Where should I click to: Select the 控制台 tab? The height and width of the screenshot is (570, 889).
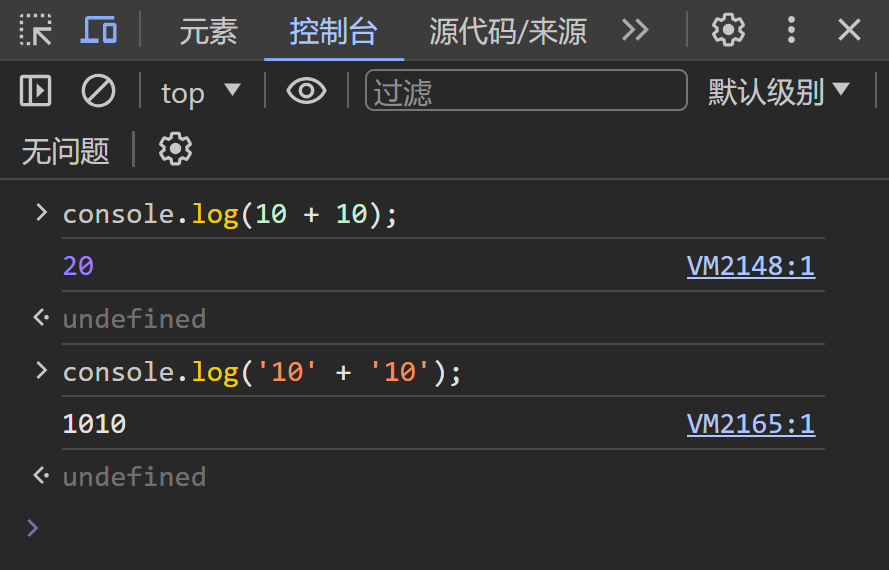(333, 32)
